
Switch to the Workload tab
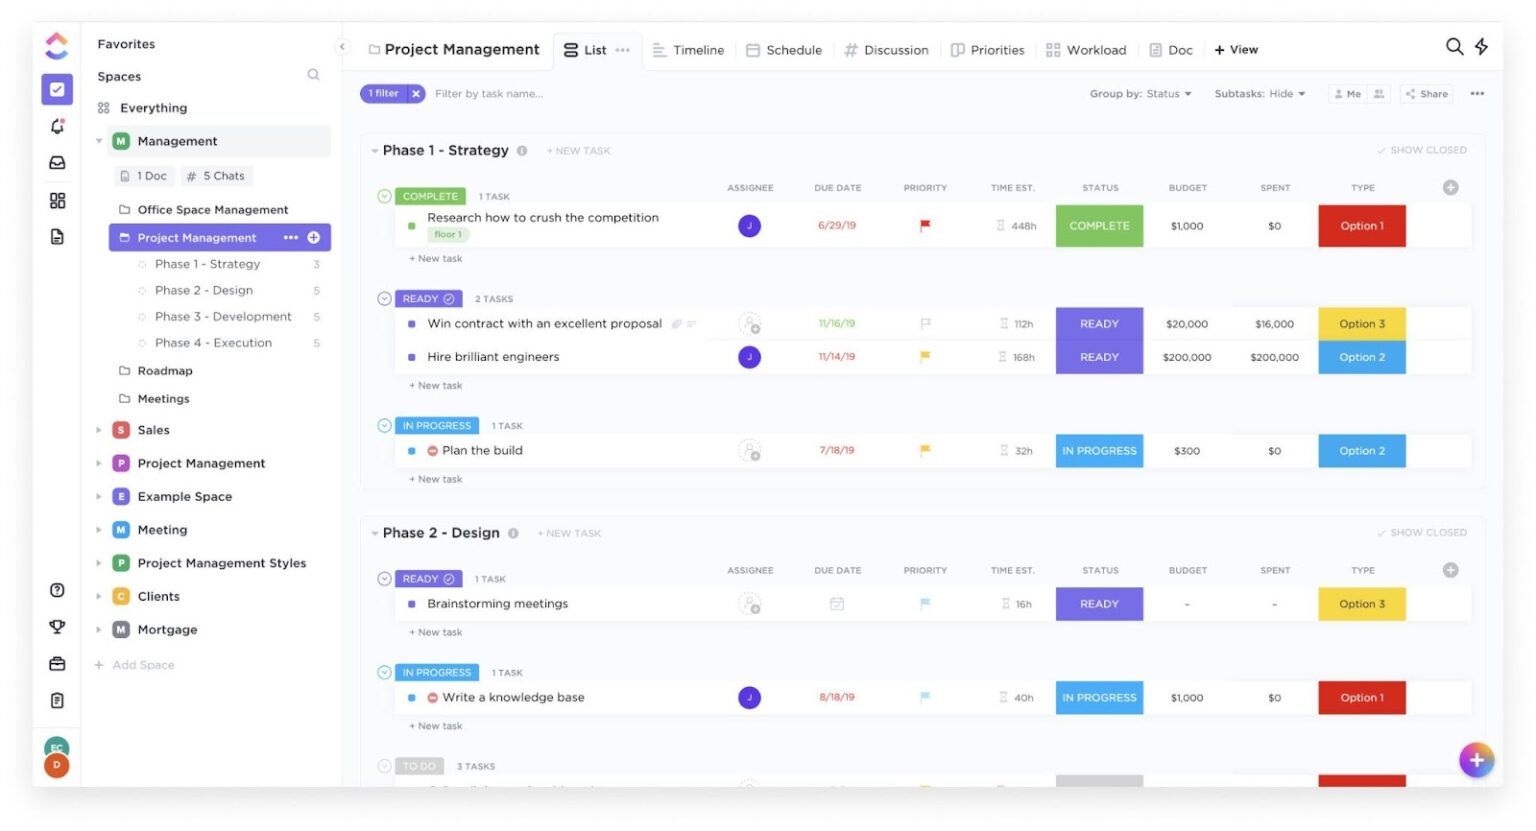tap(1086, 49)
